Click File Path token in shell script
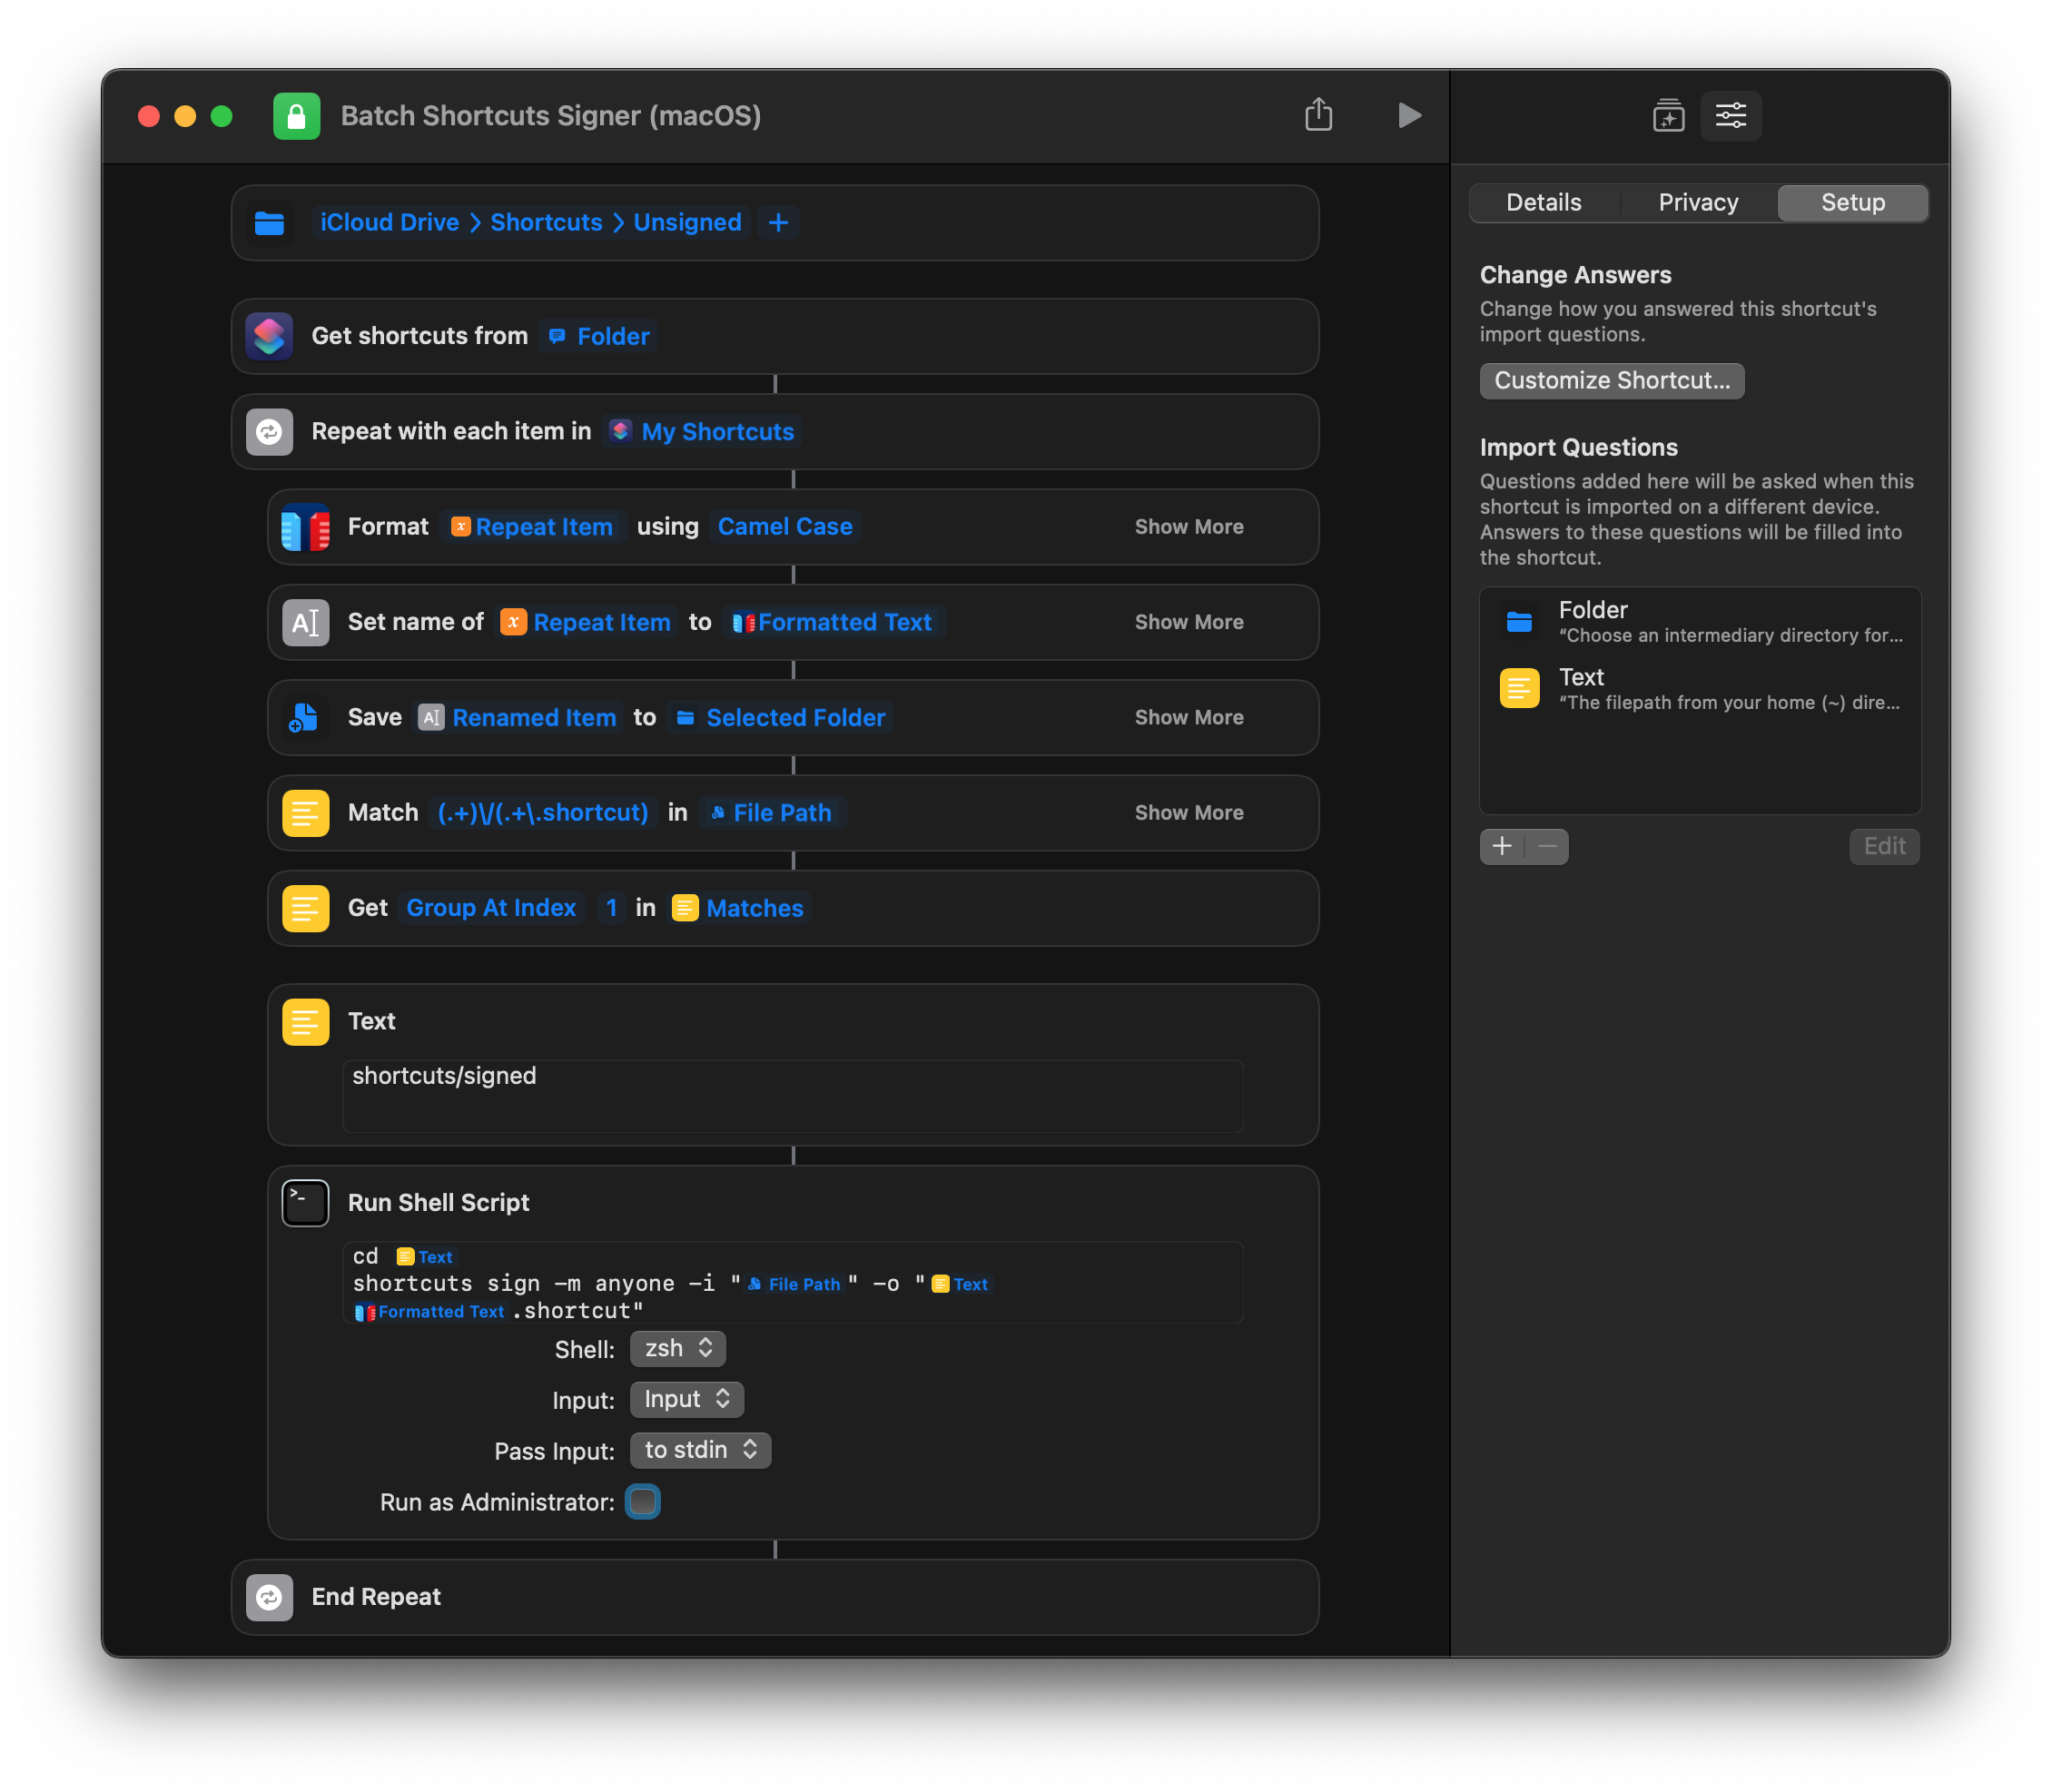Screen dimensions: 2052x1792 (794, 1284)
